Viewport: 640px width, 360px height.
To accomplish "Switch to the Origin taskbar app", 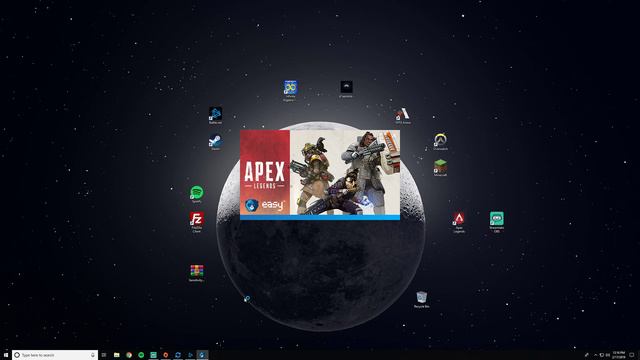I will point(166,355).
